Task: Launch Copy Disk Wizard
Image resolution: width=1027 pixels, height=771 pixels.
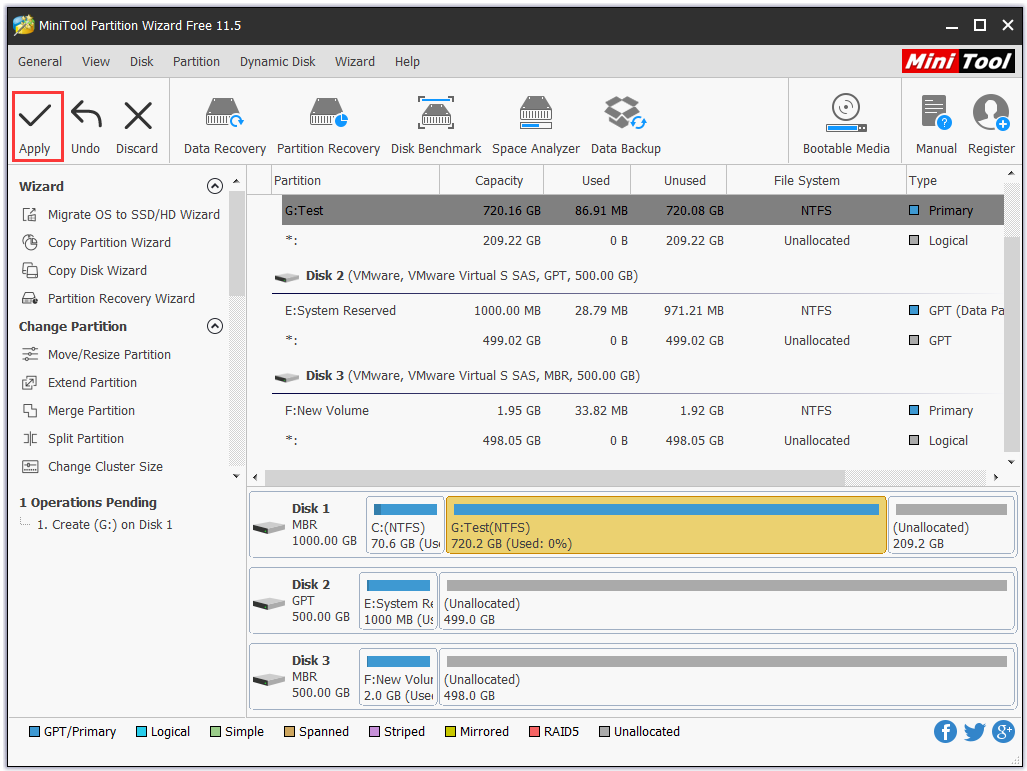Action: [x=84, y=271]
